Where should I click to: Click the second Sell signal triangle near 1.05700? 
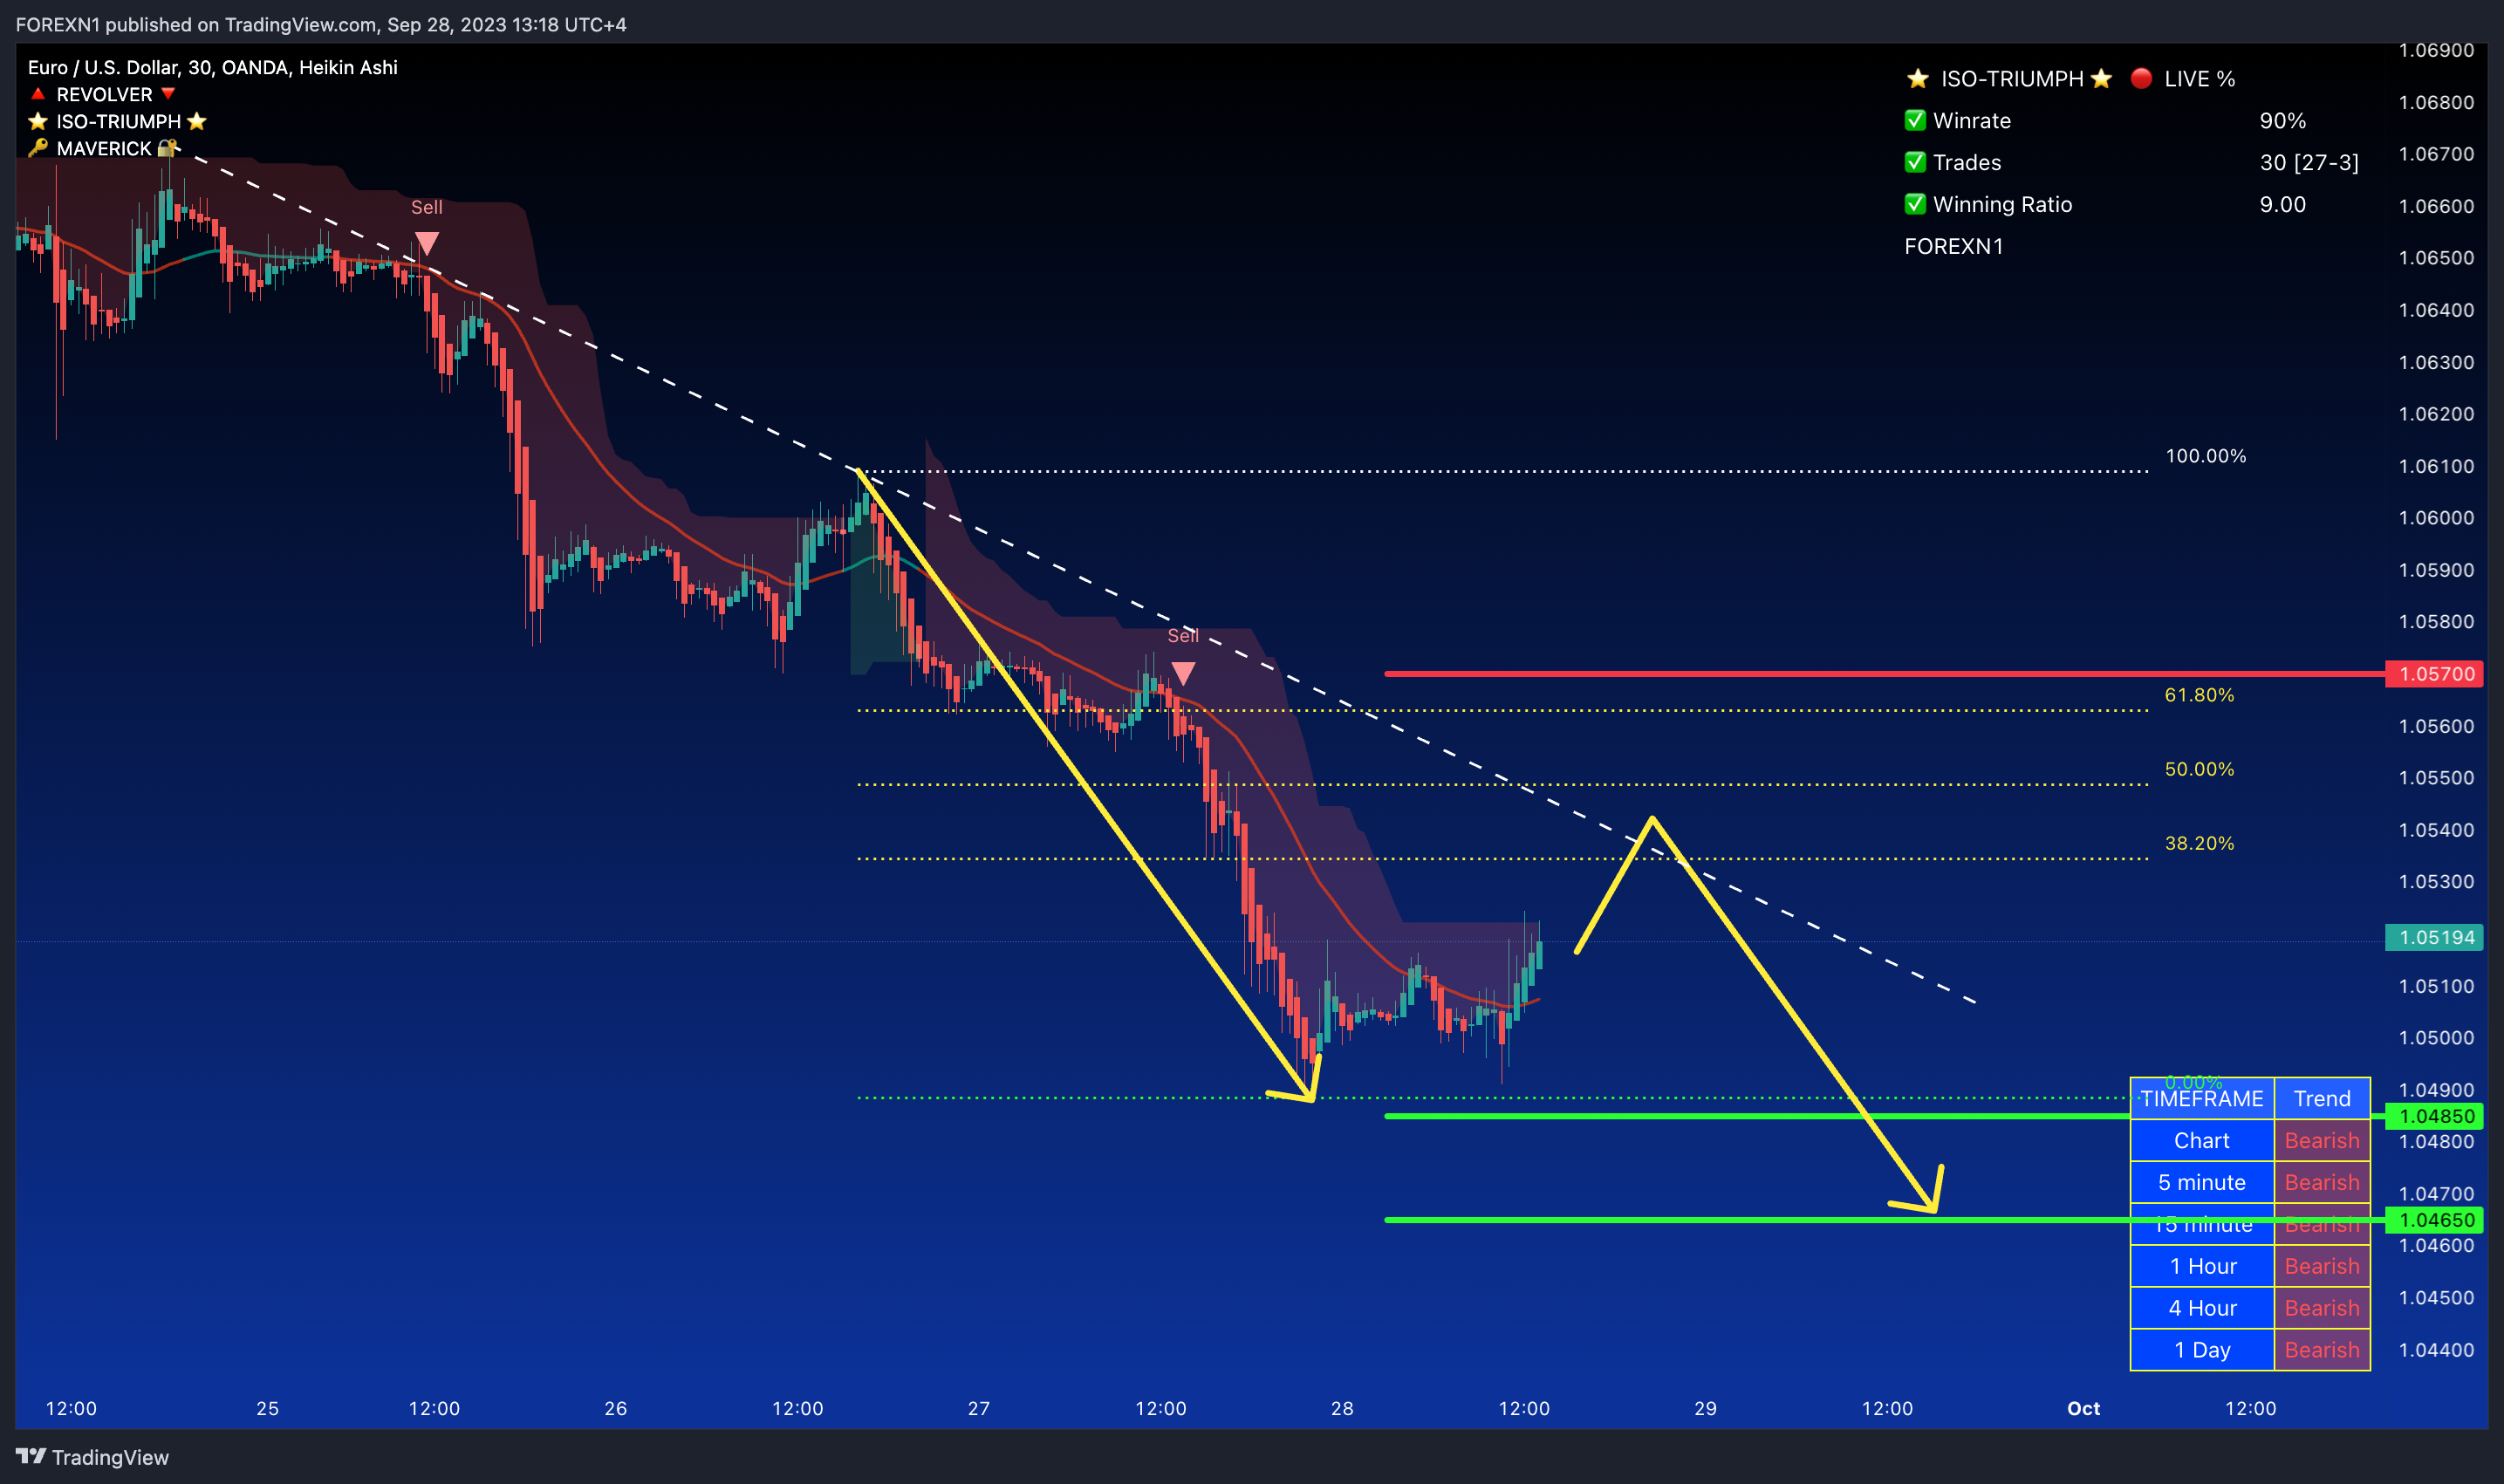(1183, 673)
